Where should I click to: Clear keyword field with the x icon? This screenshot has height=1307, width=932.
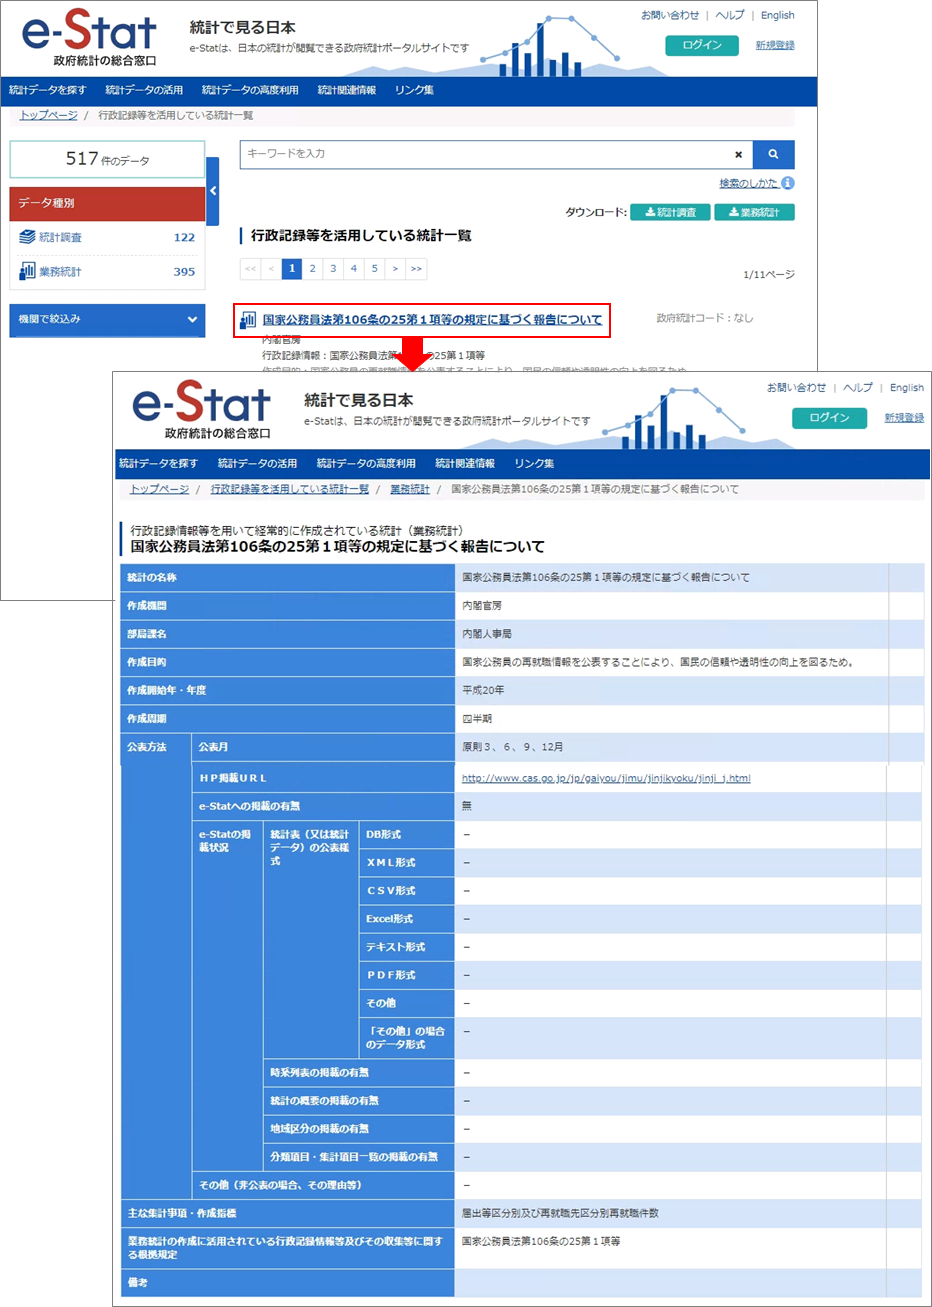coord(738,155)
